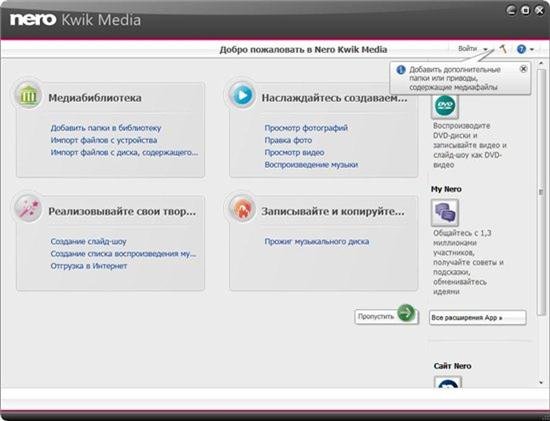Image resolution: width=550 pixels, height=421 pixels.
Task: Expand the Войти dropdown arrow
Action: pyautogui.click(x=485, y=49)
